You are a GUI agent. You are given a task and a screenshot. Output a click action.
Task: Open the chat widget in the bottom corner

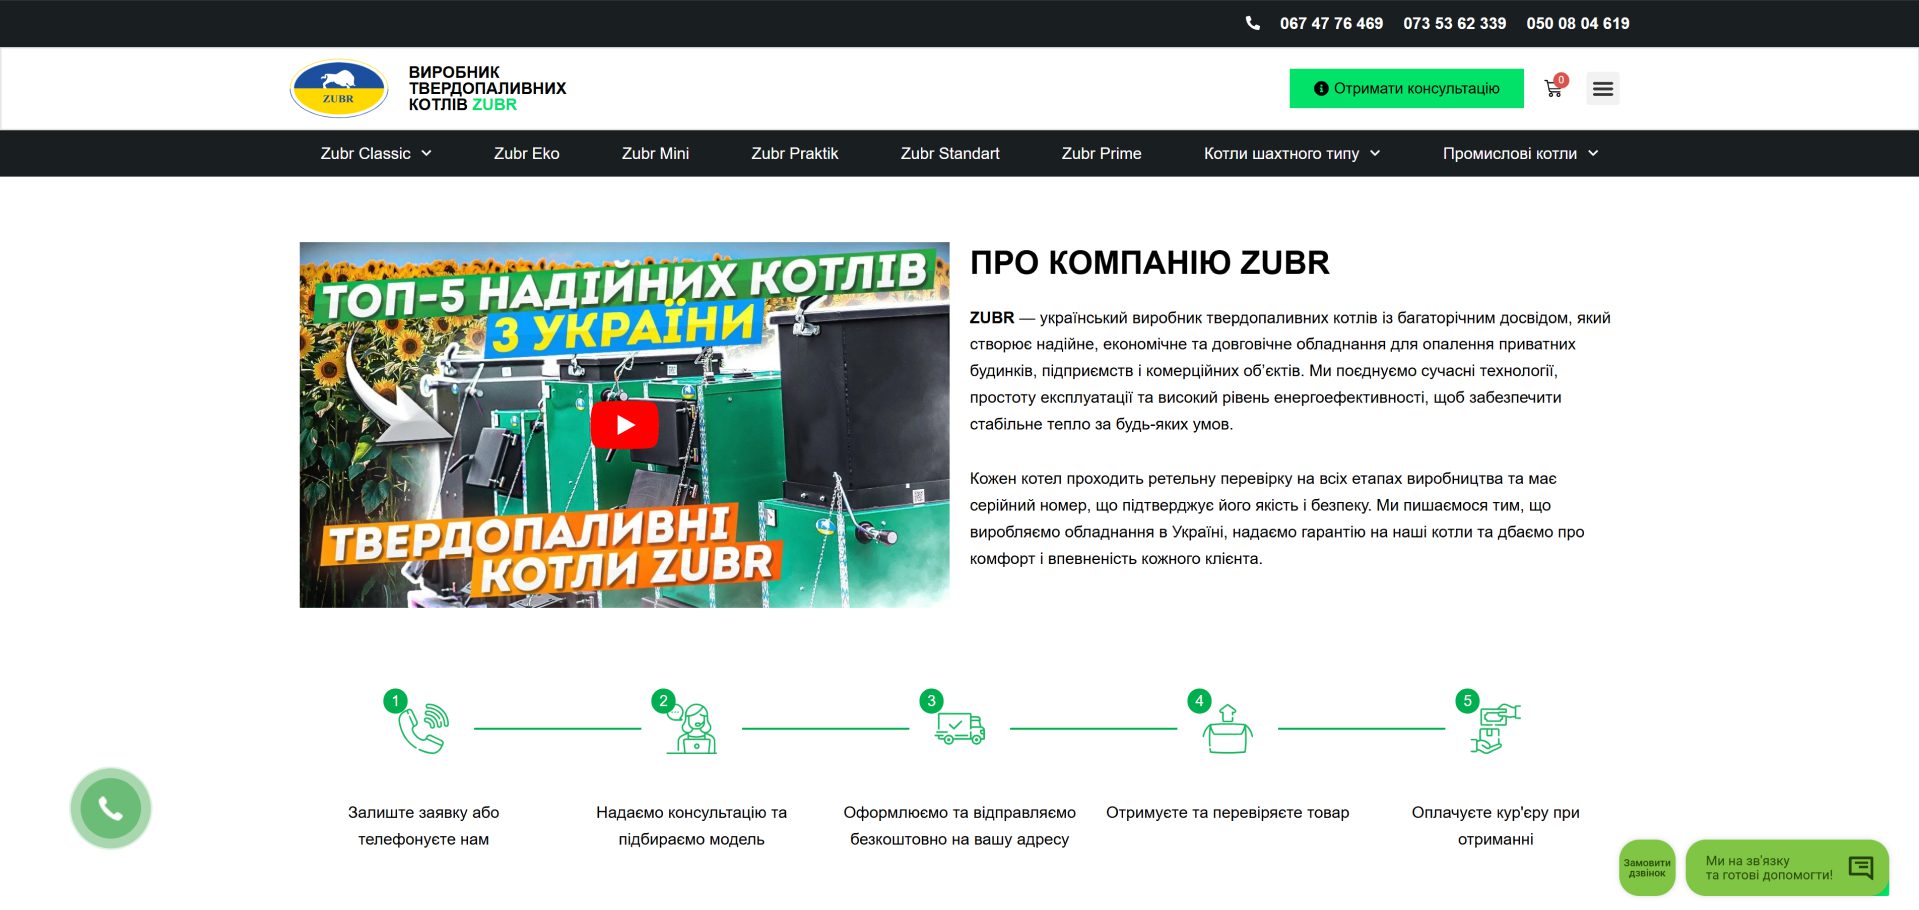pyautogui.click(x=1860, y=866)
